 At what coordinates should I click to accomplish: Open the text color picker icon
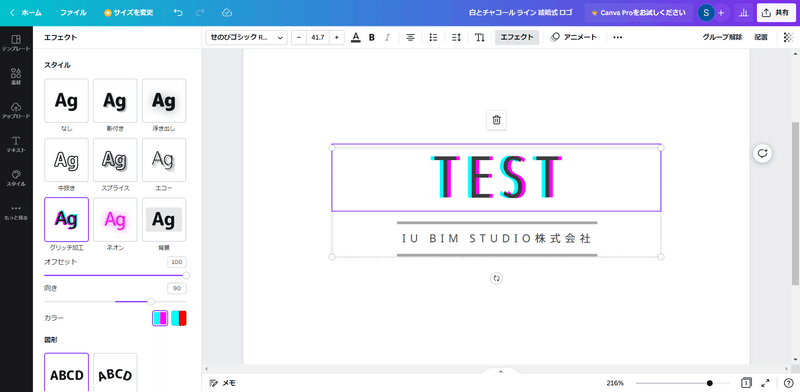point(356,37)
